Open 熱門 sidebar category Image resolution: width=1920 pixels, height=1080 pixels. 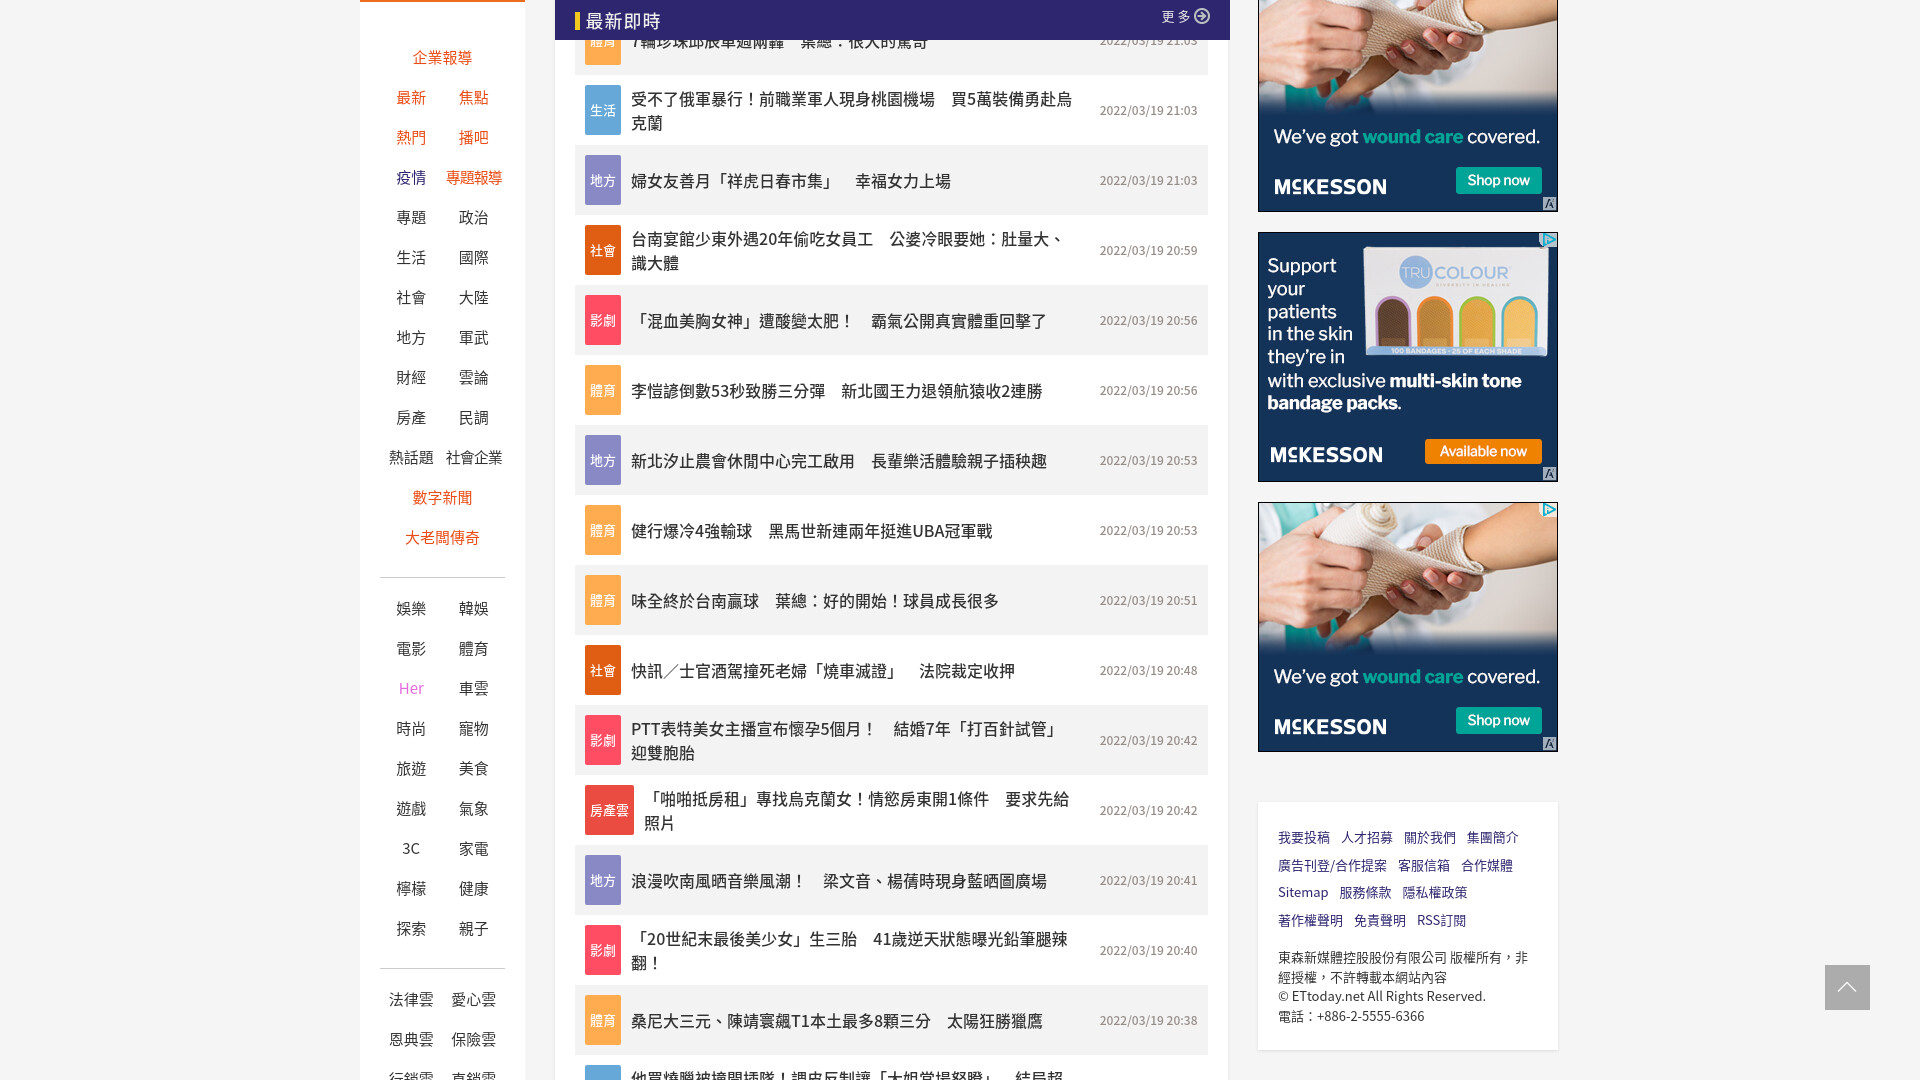[x=411, y=137]
